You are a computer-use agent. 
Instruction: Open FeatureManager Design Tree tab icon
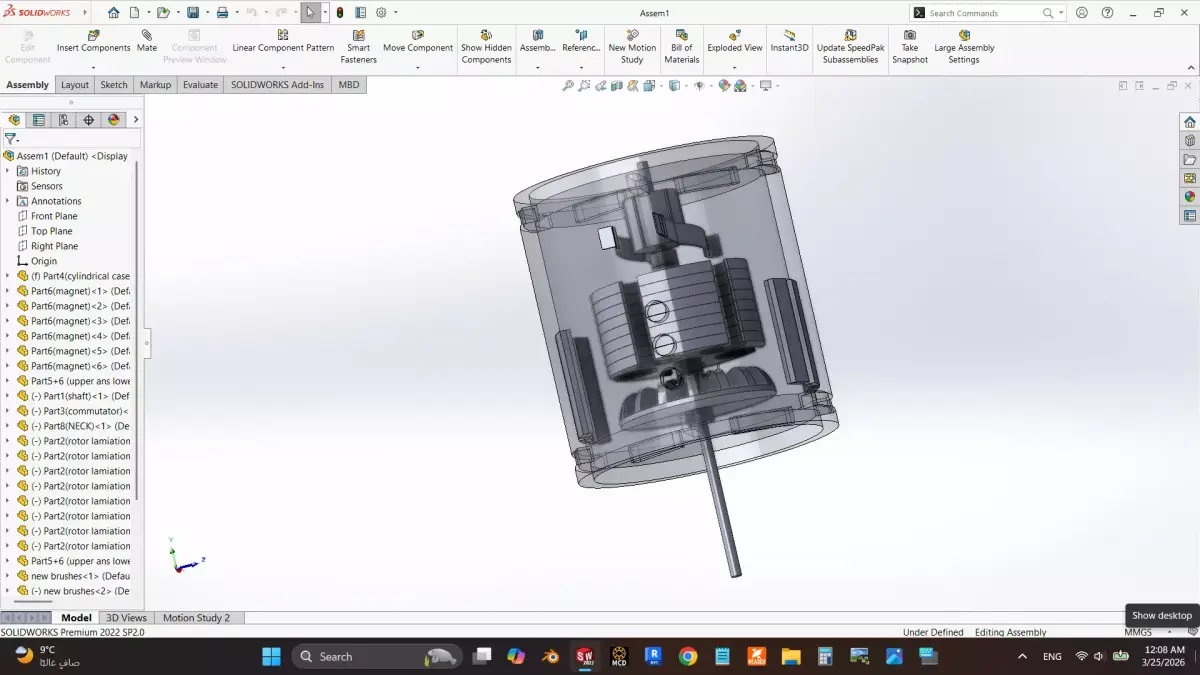(x=14, y=120)
